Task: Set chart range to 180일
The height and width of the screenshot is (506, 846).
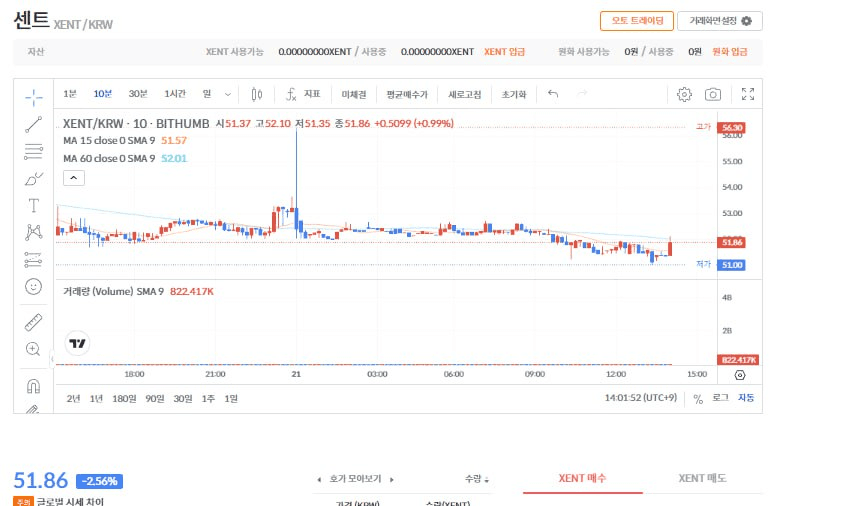Action: point(124,399)
